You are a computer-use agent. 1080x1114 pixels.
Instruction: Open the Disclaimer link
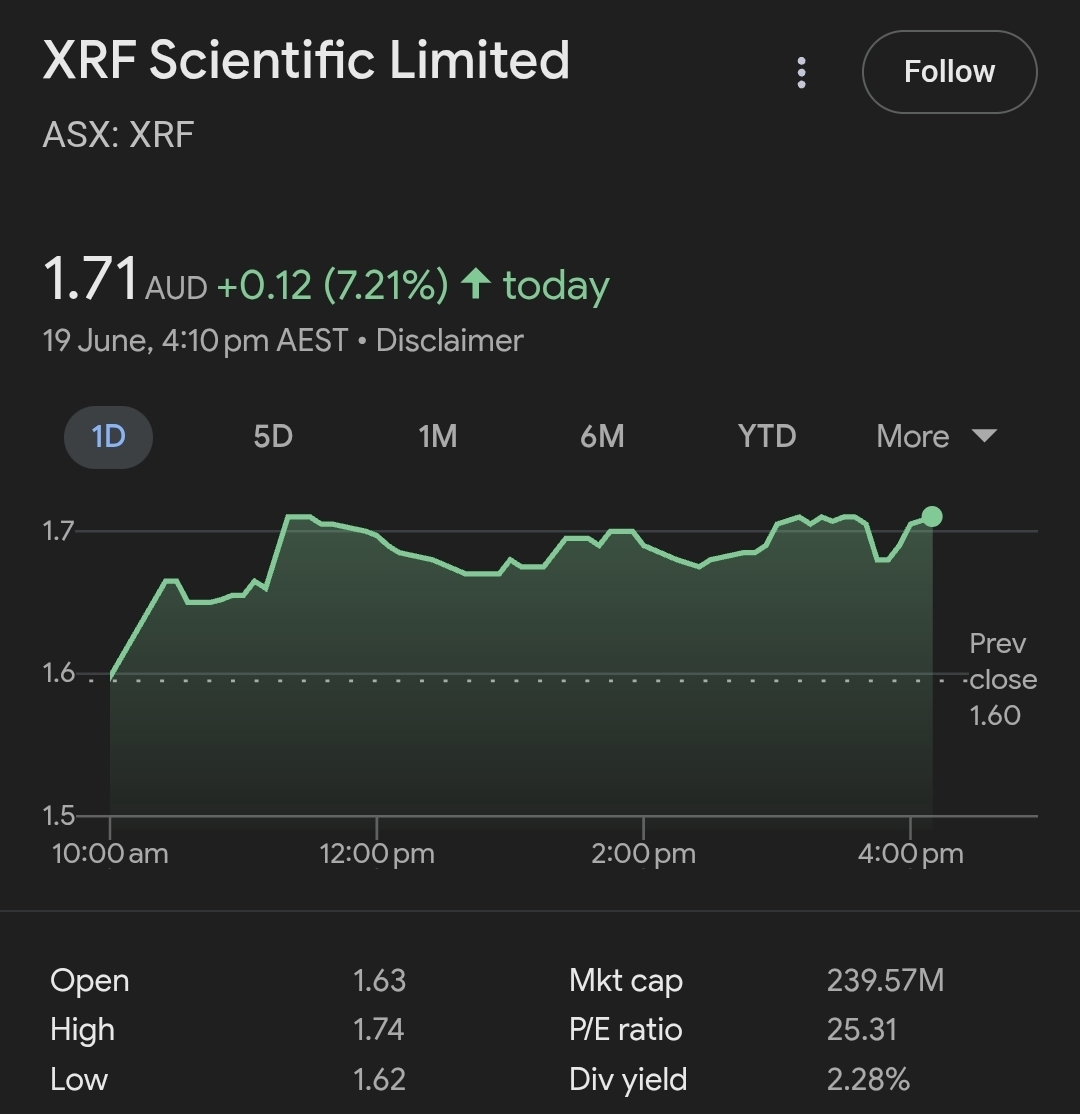[x=449, y=341]
